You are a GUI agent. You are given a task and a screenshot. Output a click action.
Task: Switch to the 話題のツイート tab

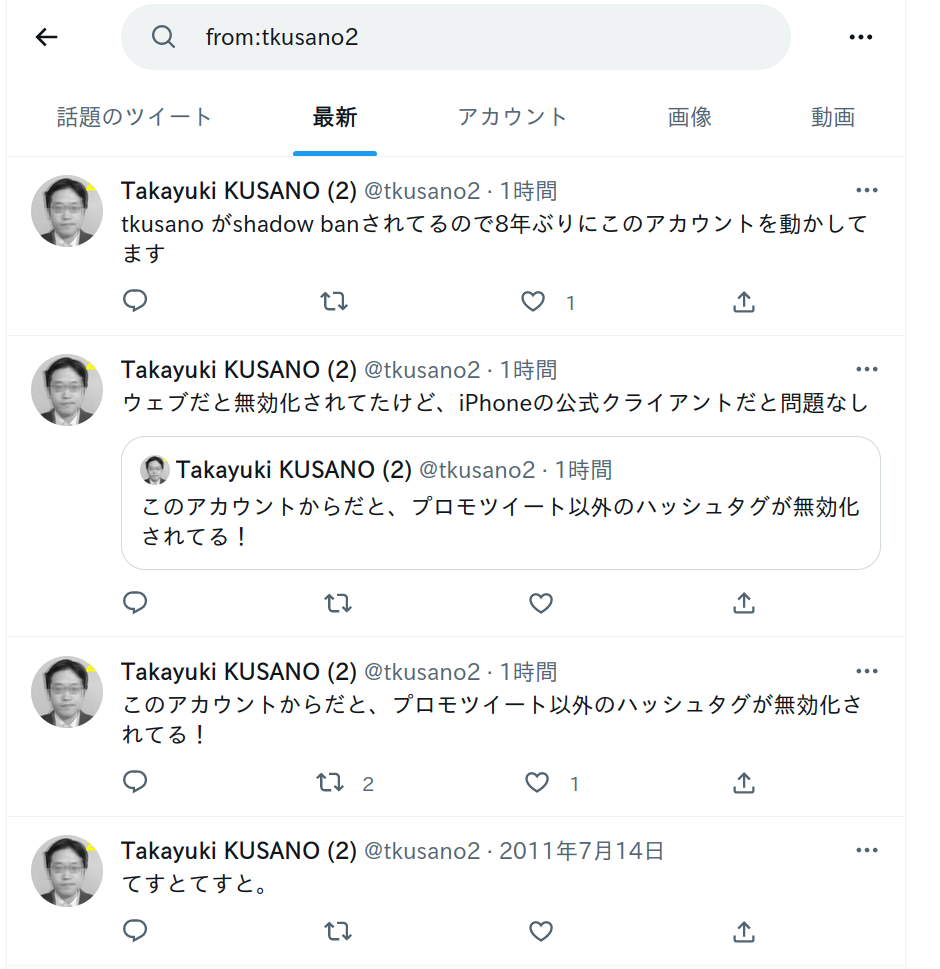[135, 117]
